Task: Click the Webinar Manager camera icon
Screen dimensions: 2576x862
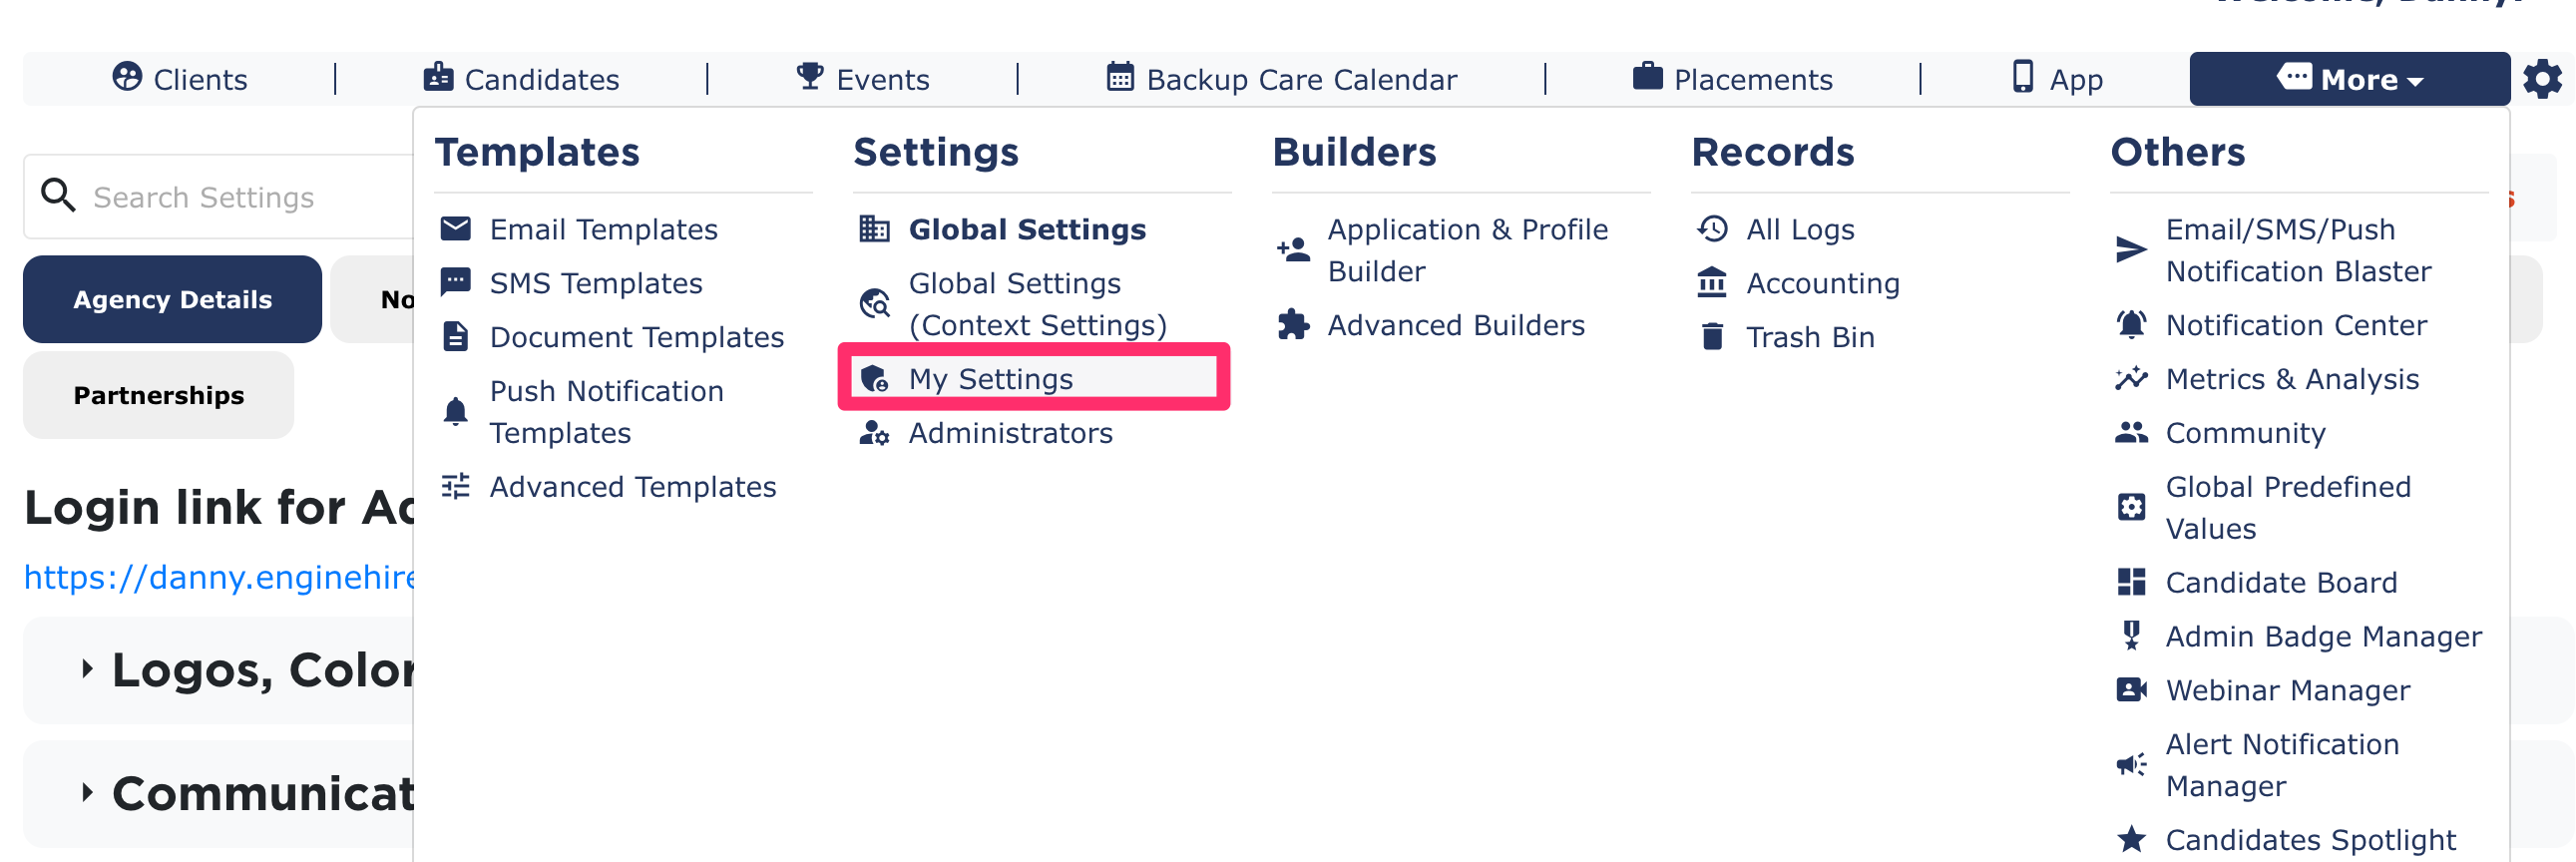Action: [2131, 690]
